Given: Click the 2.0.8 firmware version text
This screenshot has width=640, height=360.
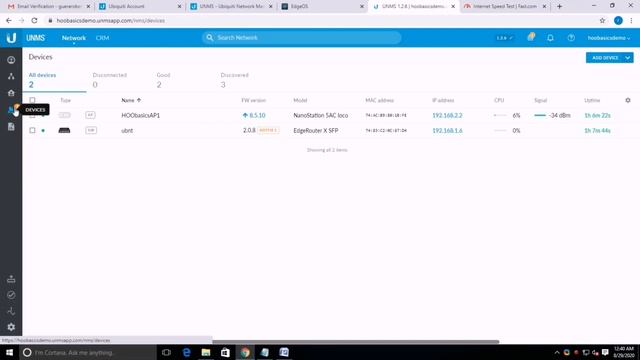Looking at the screenshot, I should [249, 131].
